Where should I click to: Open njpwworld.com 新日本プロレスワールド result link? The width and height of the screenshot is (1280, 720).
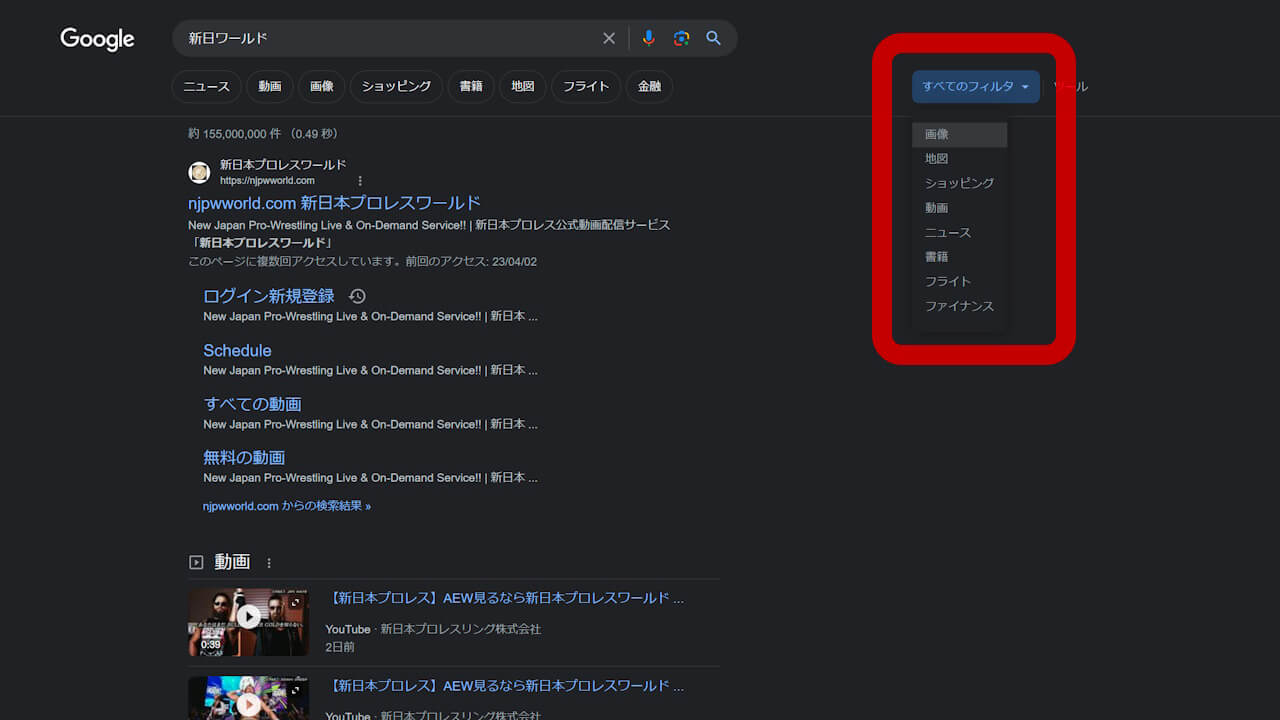tap(334, 203)
